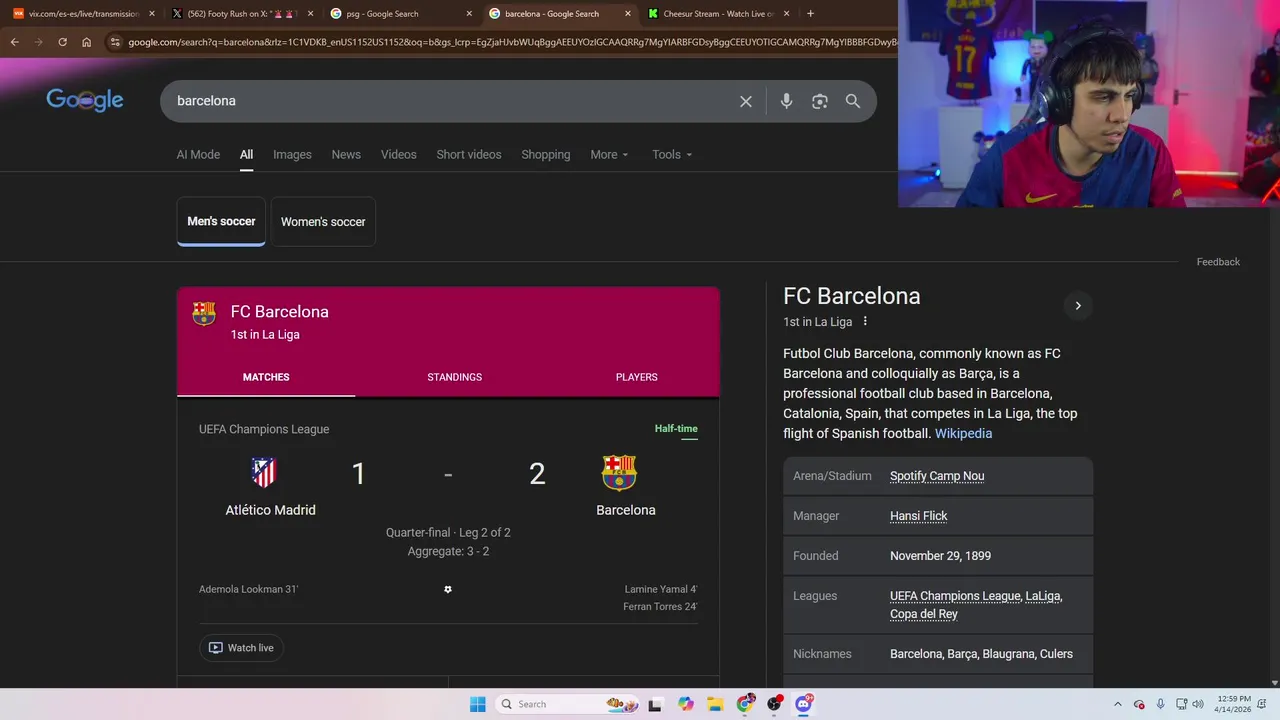This screenshot has width=1280, height=720.
Task: Switch to the PLAYERS tab
Action: click(637, 377)
